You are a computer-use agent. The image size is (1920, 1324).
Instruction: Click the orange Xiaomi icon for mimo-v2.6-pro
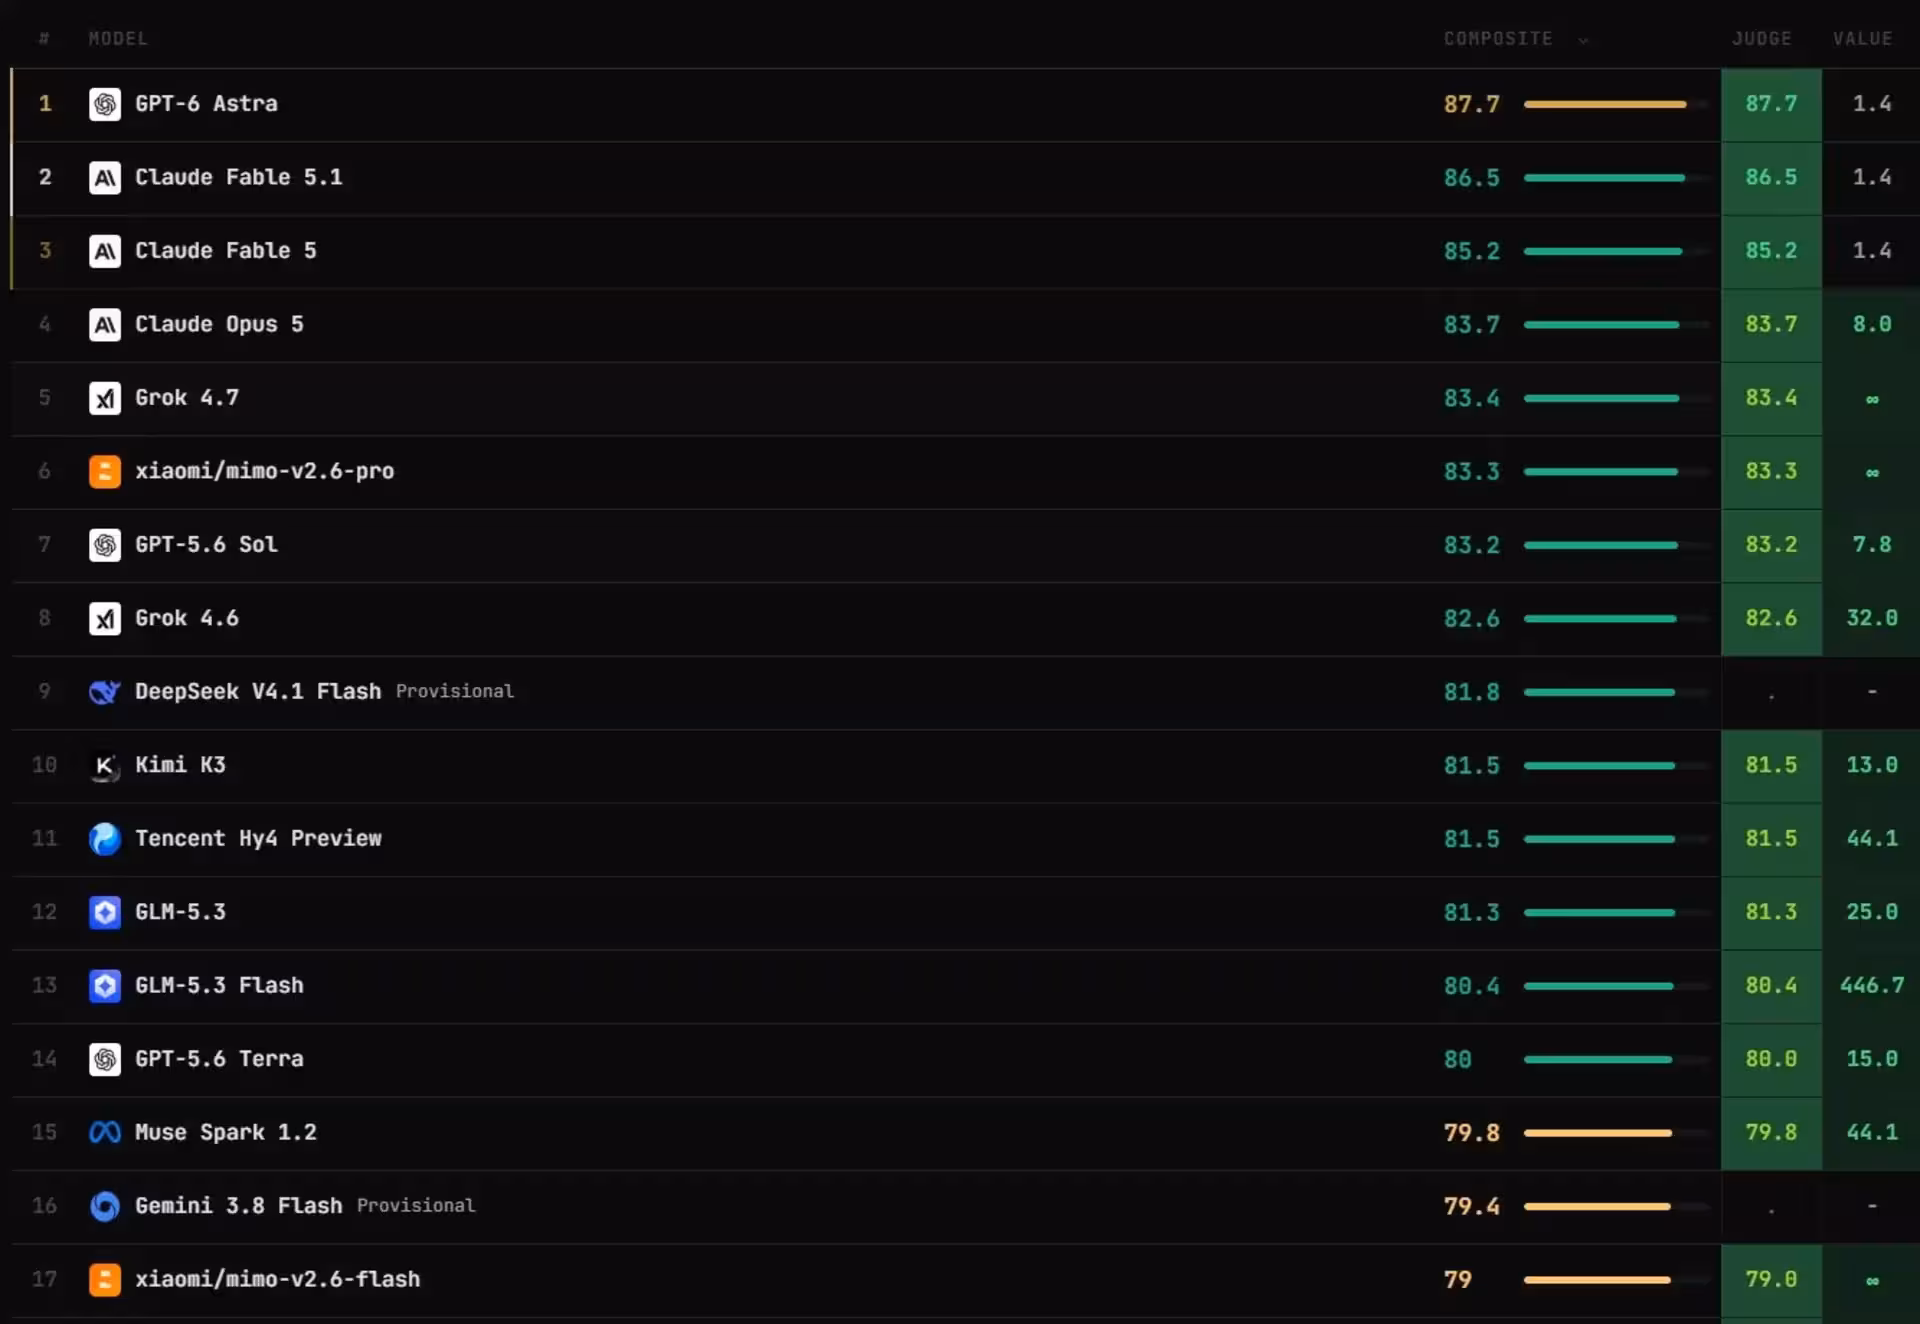click(x=105, y=471)
